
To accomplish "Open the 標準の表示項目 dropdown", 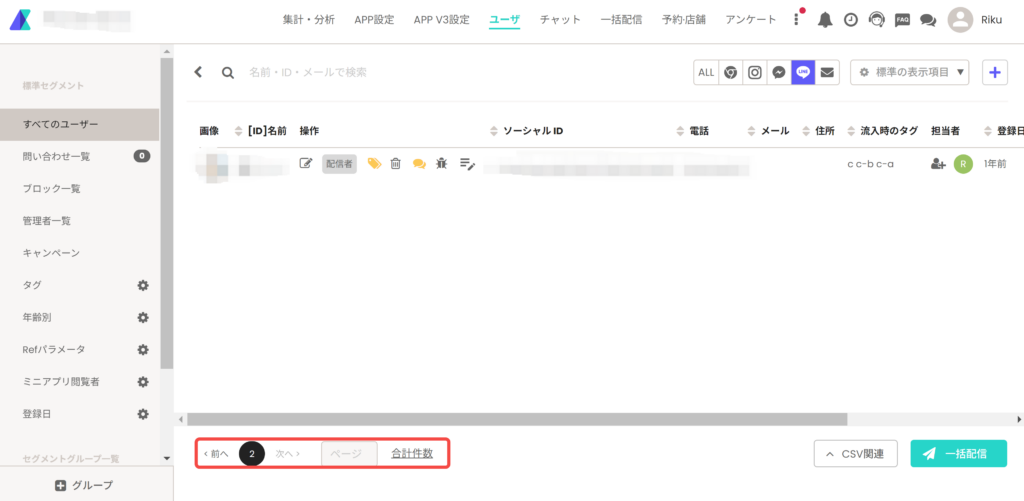I will [910, 72].
